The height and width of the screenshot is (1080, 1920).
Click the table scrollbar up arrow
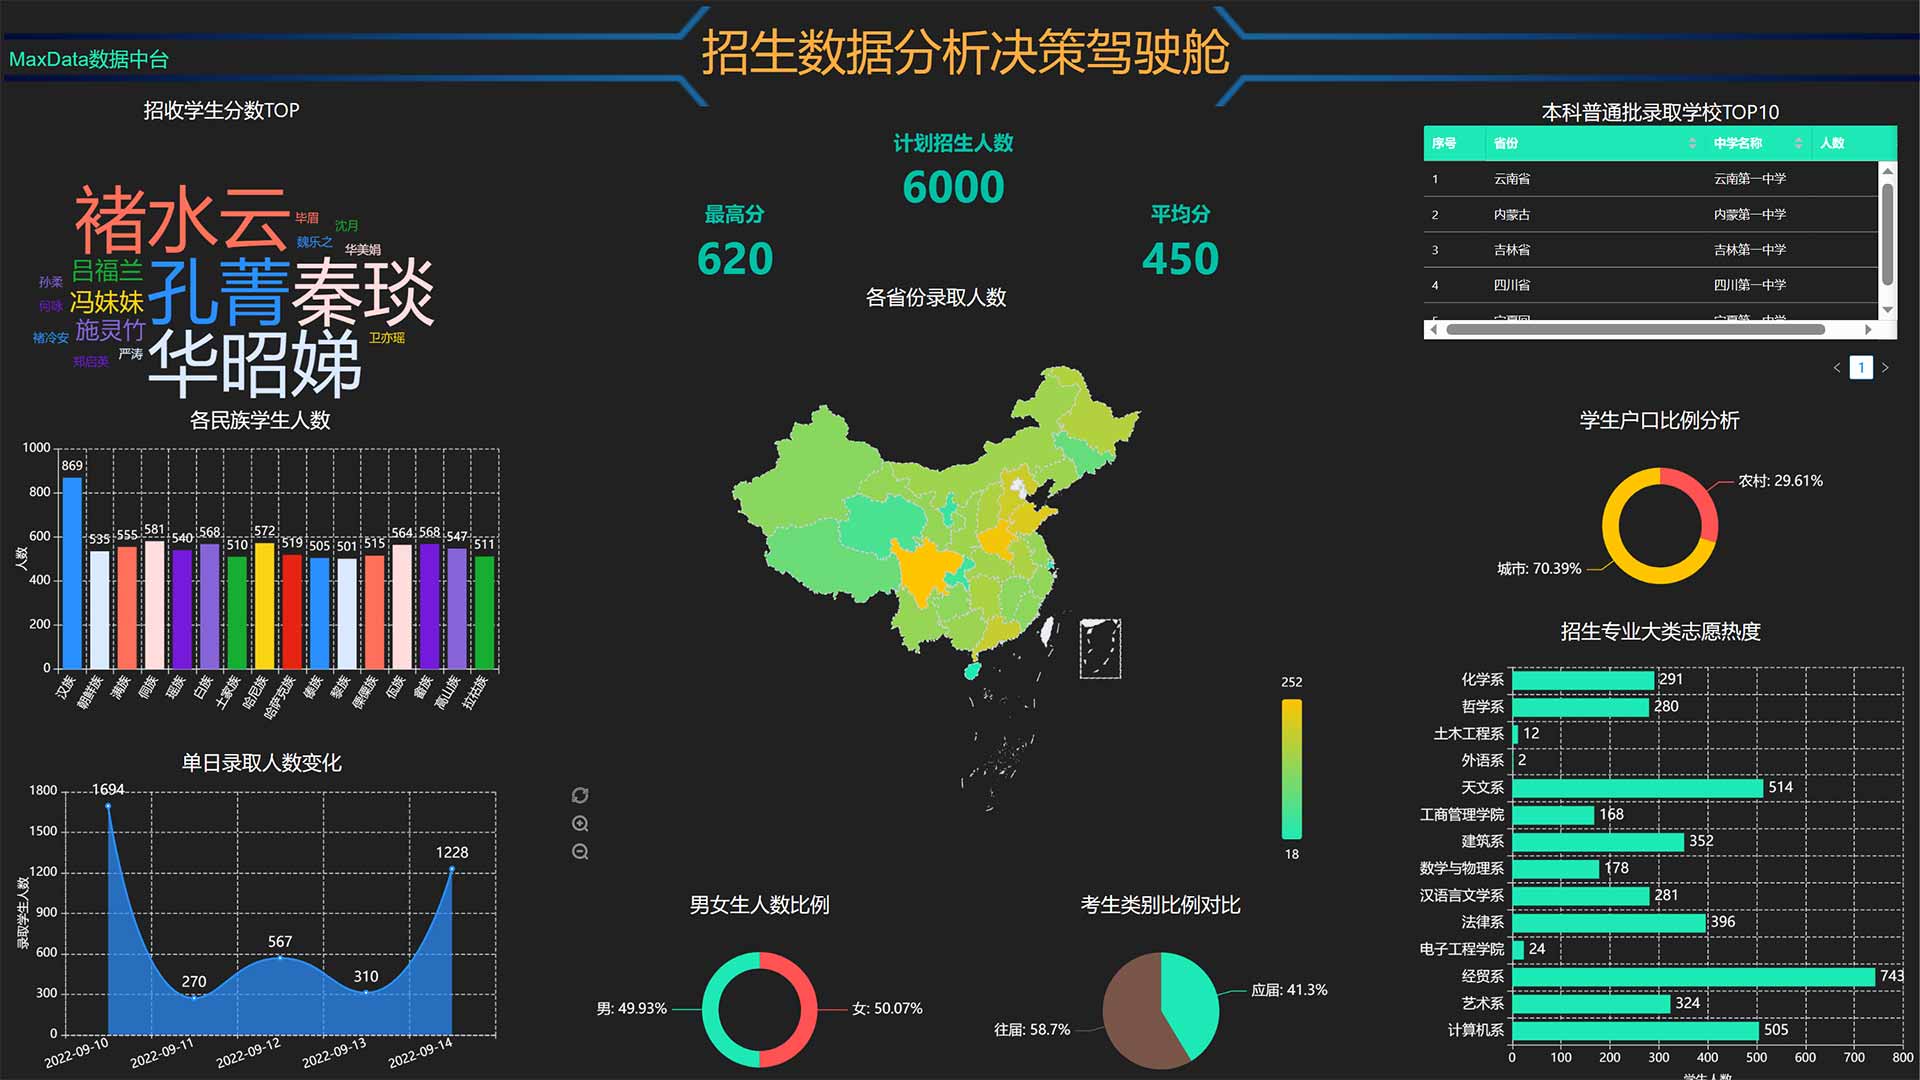click(x=1887, y=172)
